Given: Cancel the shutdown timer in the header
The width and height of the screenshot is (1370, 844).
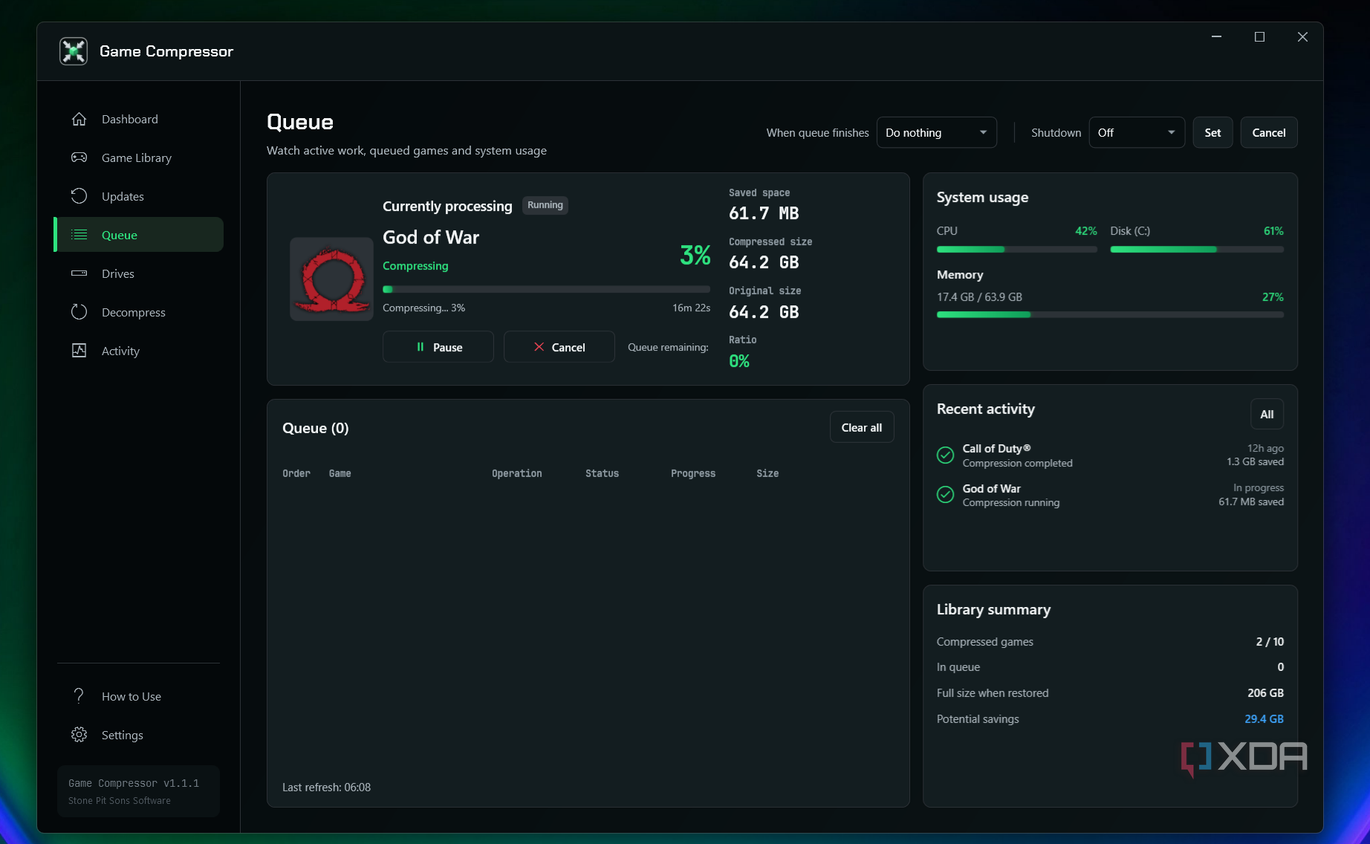Looking at the screenshot, I should [1269, 133].
